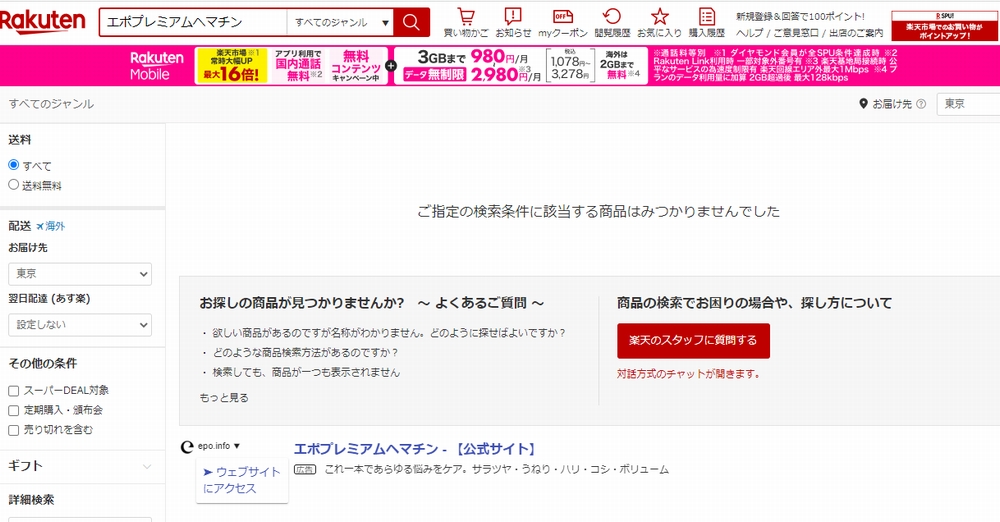Click the 最大16倍 banner tile
This screenshot has height=522, width=1000.
click(x=231, y=66)
